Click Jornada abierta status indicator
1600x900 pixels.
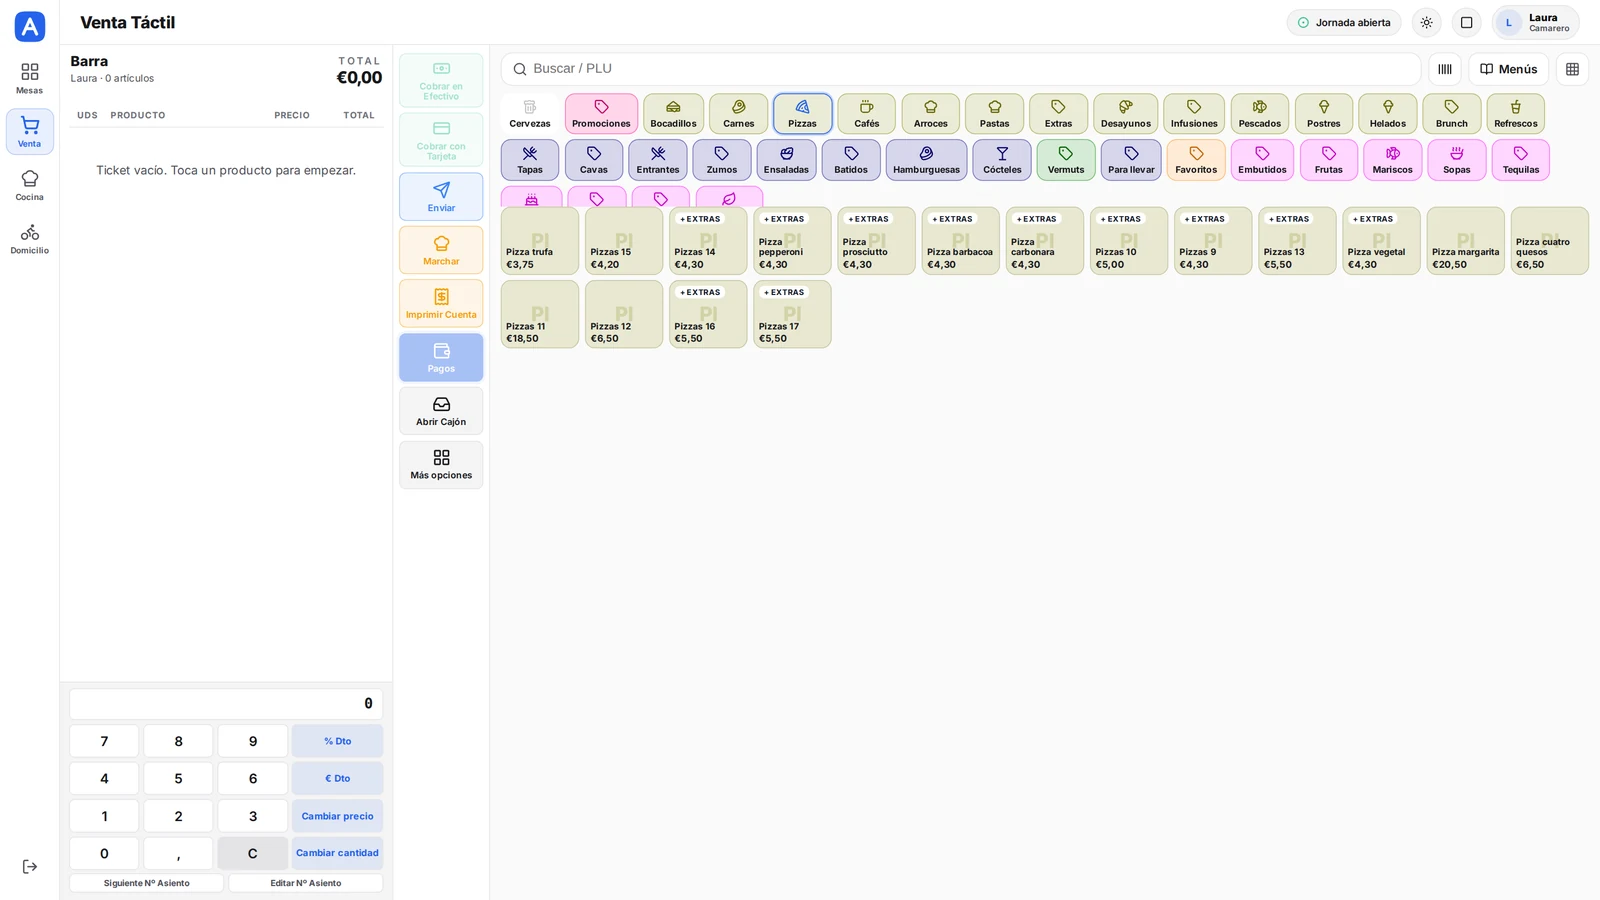pos(1343,22)
